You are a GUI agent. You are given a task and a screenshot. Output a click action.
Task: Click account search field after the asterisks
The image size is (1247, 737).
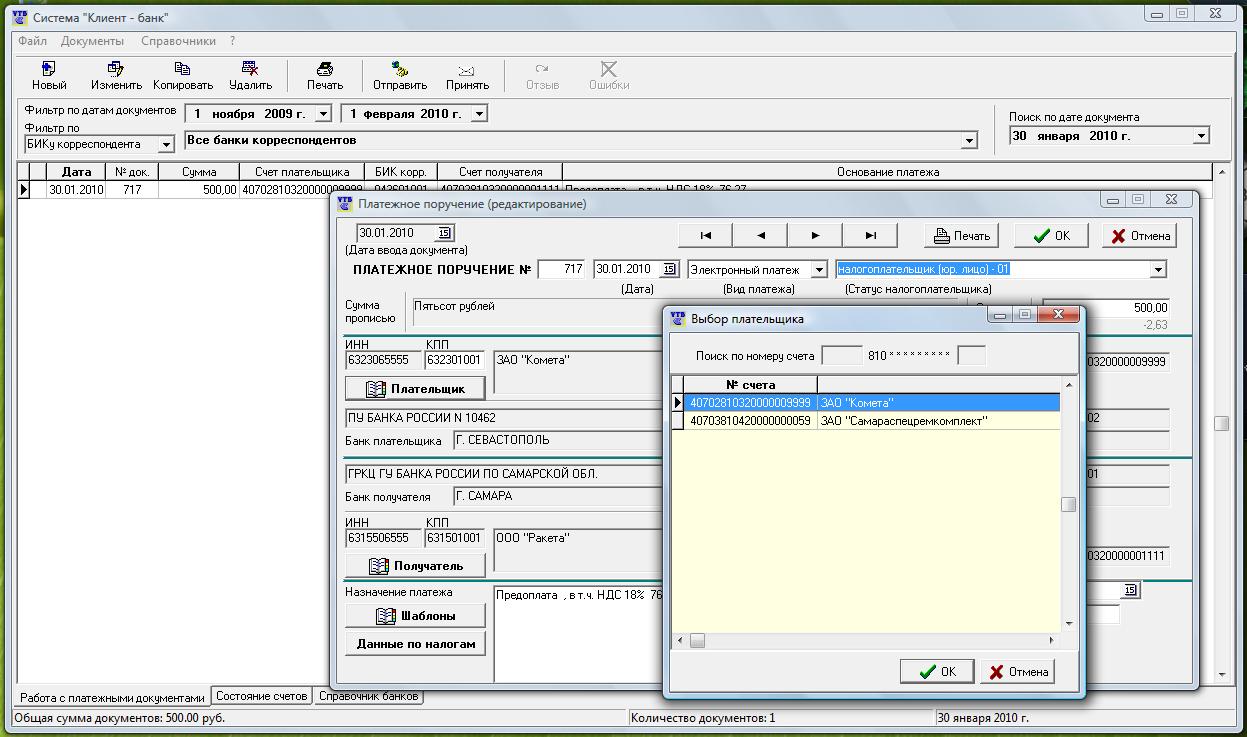(971, 355)
